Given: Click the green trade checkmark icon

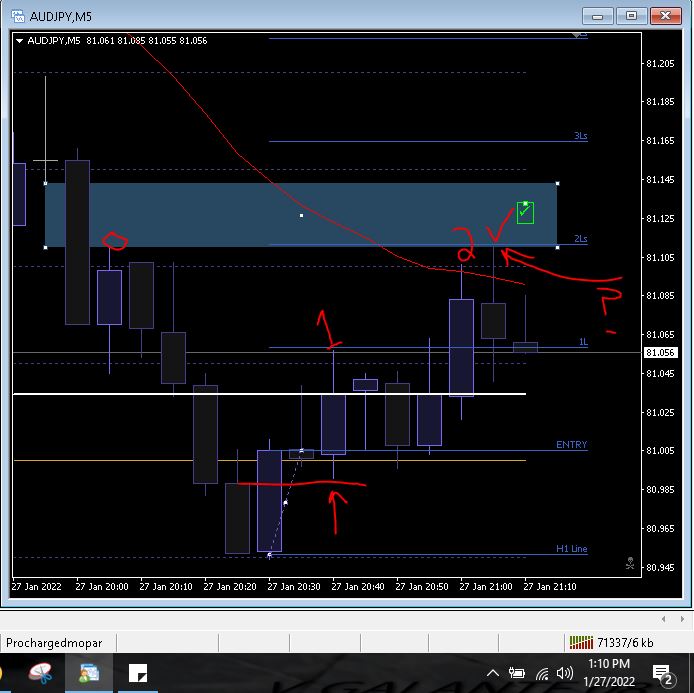Looking at the screenshot, I should [x=525, y=212].
